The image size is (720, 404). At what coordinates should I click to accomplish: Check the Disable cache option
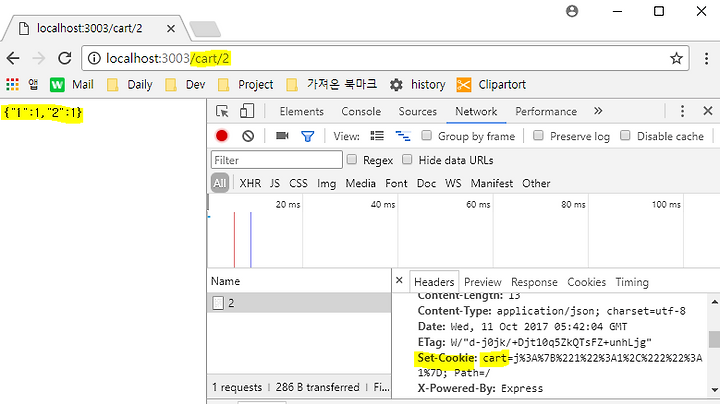[625, 135]
